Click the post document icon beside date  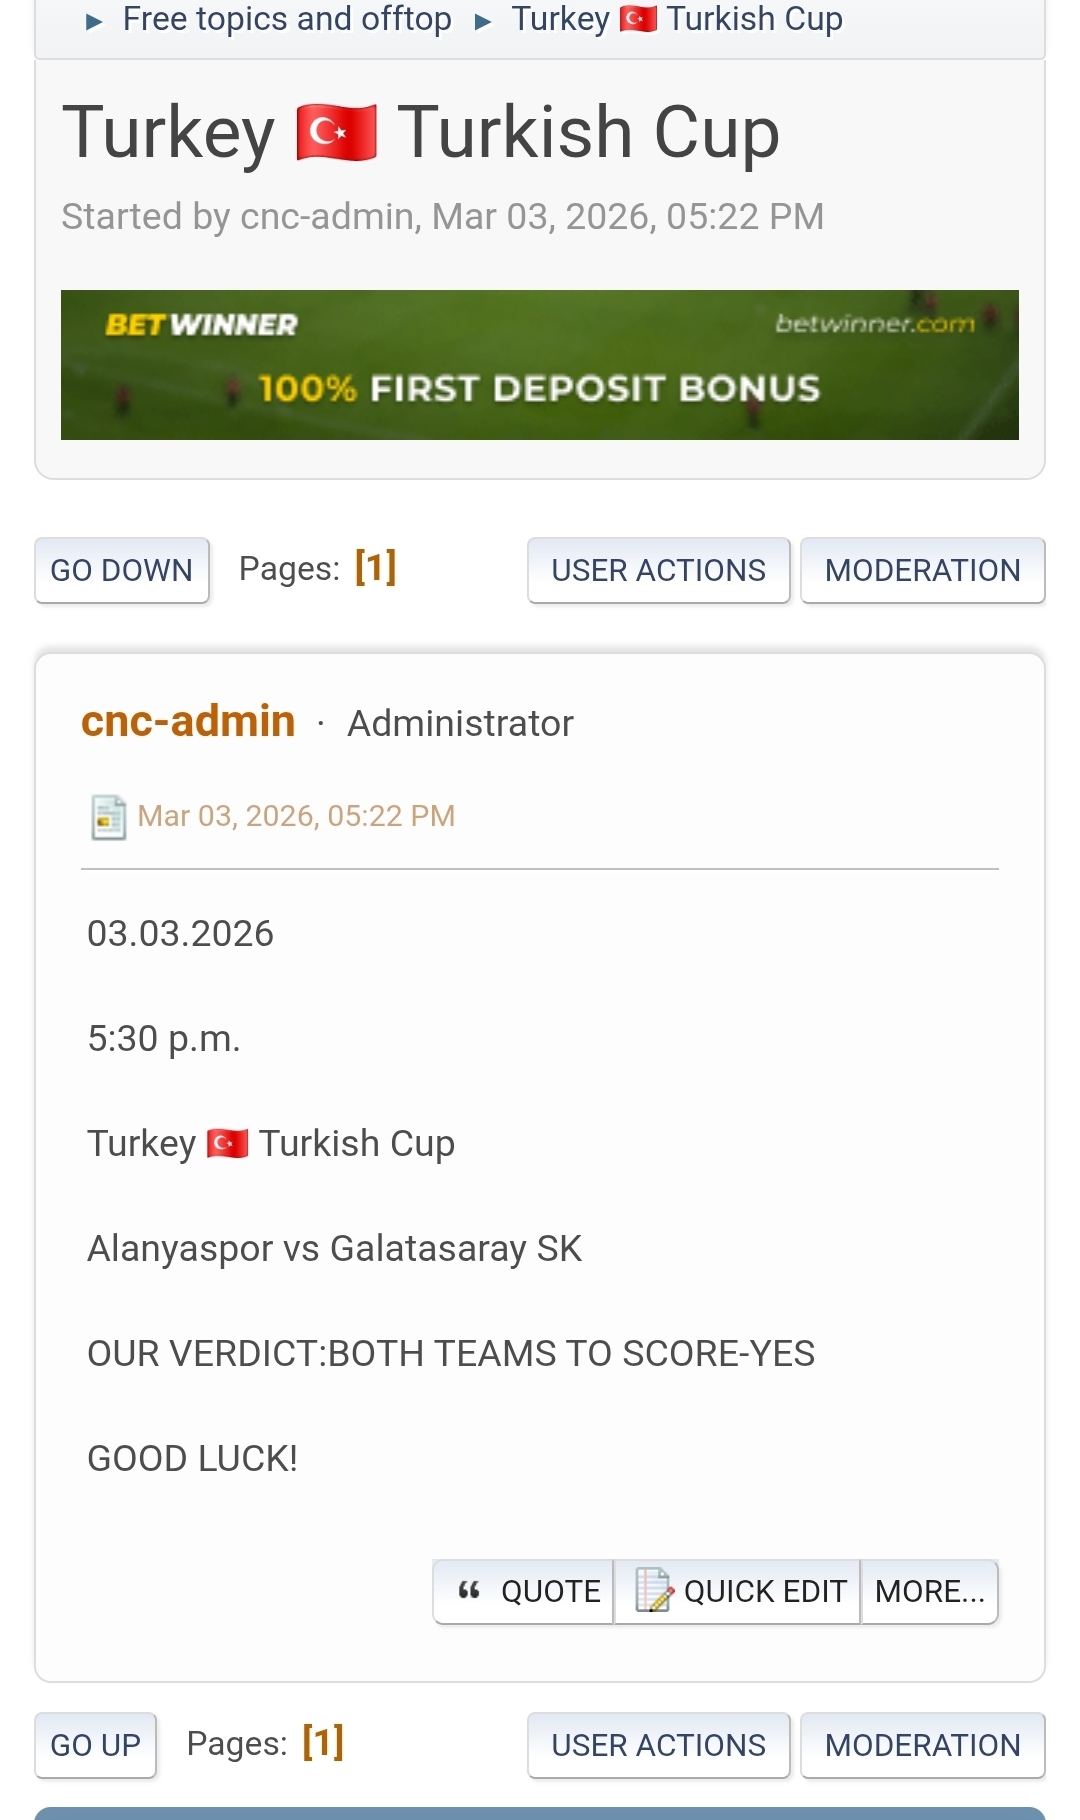point(108,817)
